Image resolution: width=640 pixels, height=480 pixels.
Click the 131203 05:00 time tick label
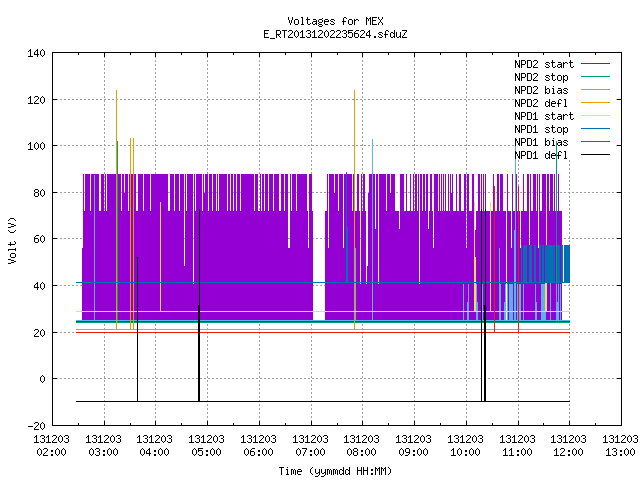point(207,445)
